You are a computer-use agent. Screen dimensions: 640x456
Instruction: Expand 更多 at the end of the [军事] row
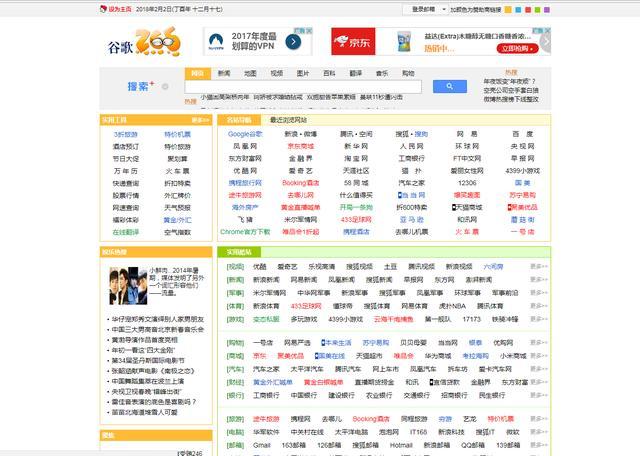point(539,293)
